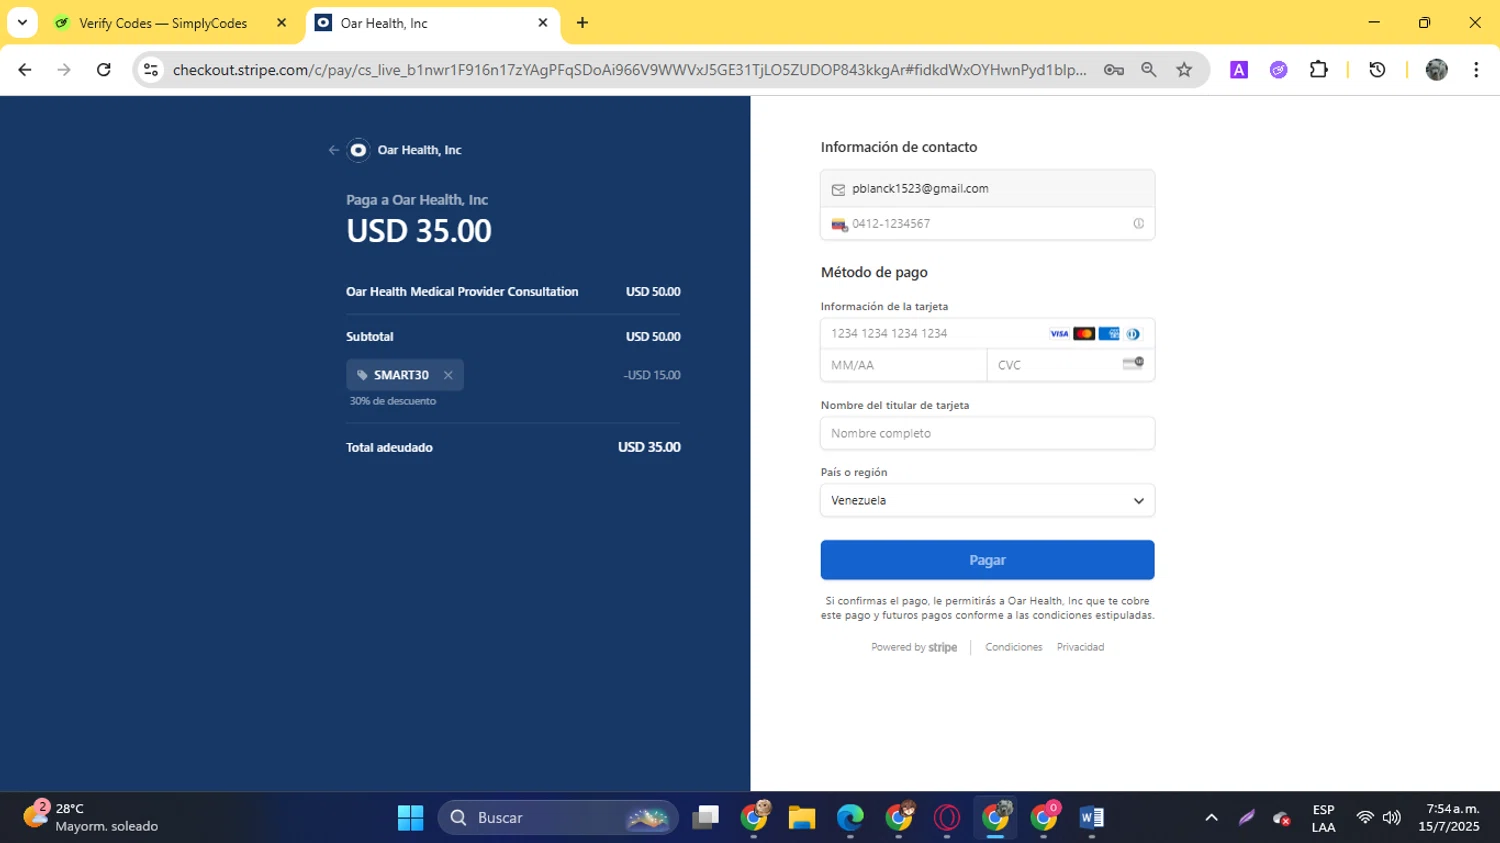Open Opera browser from the taskbar
The width and height of the screenshot is (1500, 843).
click(946, 818)
